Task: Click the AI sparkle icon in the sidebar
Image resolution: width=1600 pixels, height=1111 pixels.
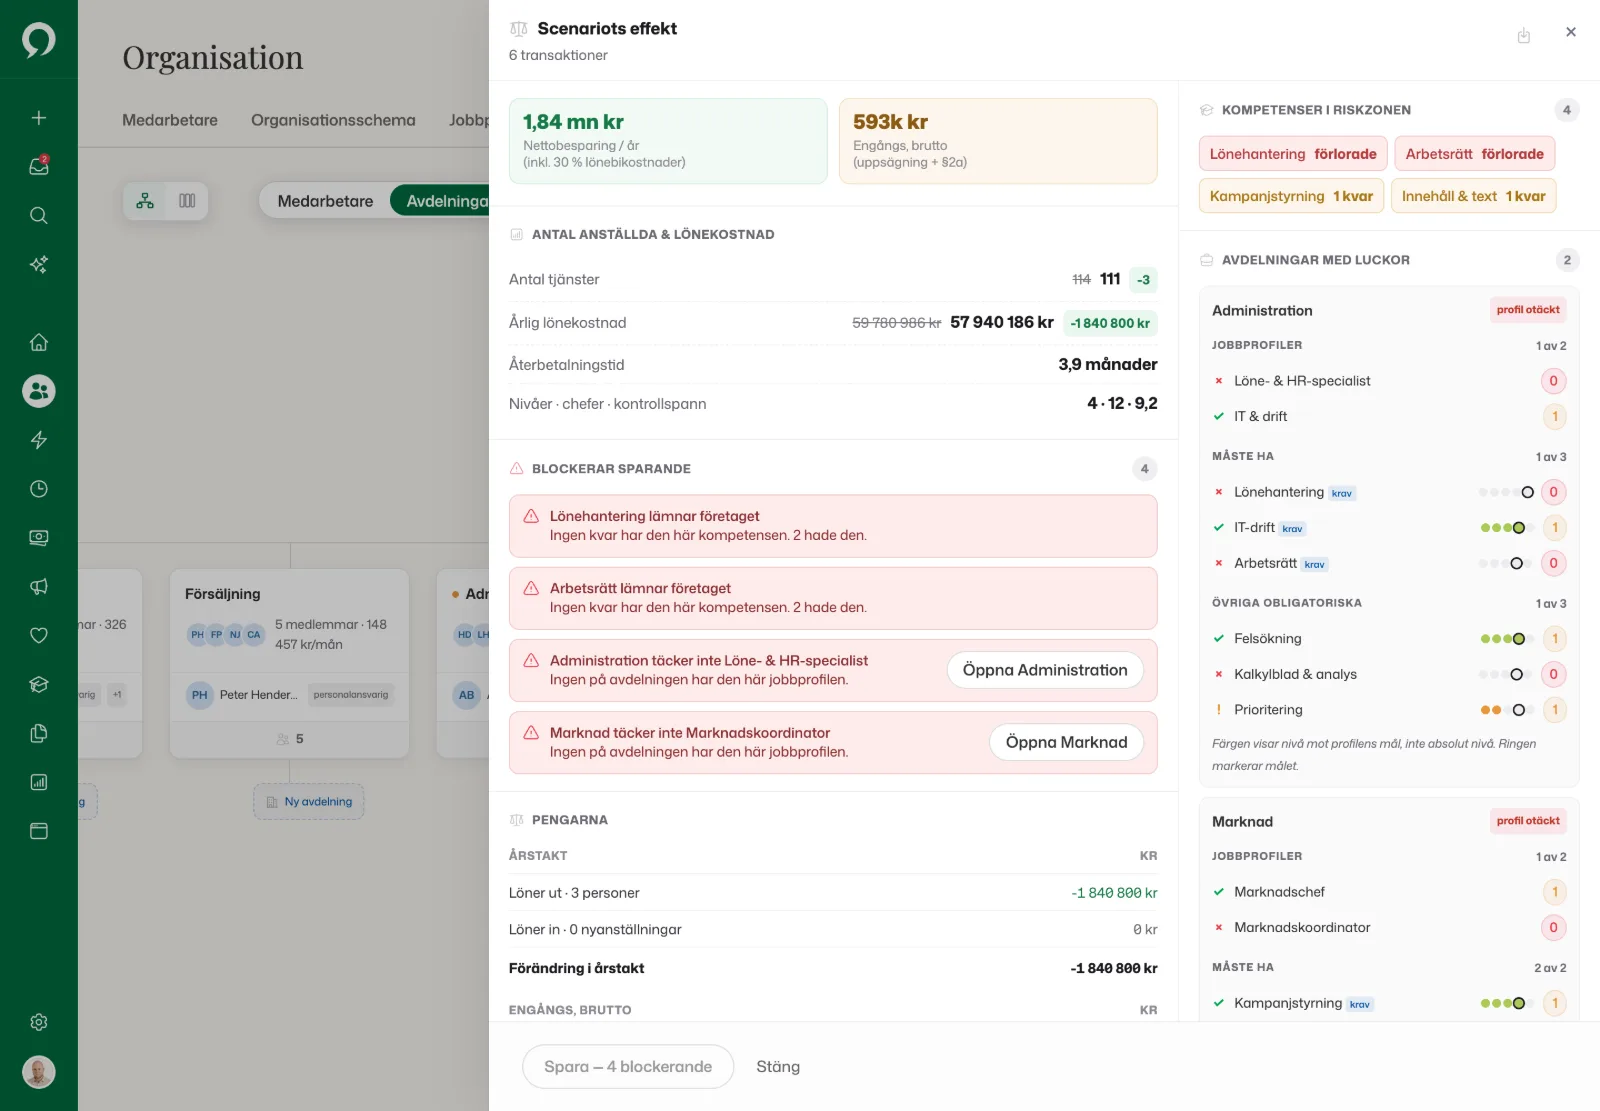Action: pyautogui.click(x=39, y=264)
